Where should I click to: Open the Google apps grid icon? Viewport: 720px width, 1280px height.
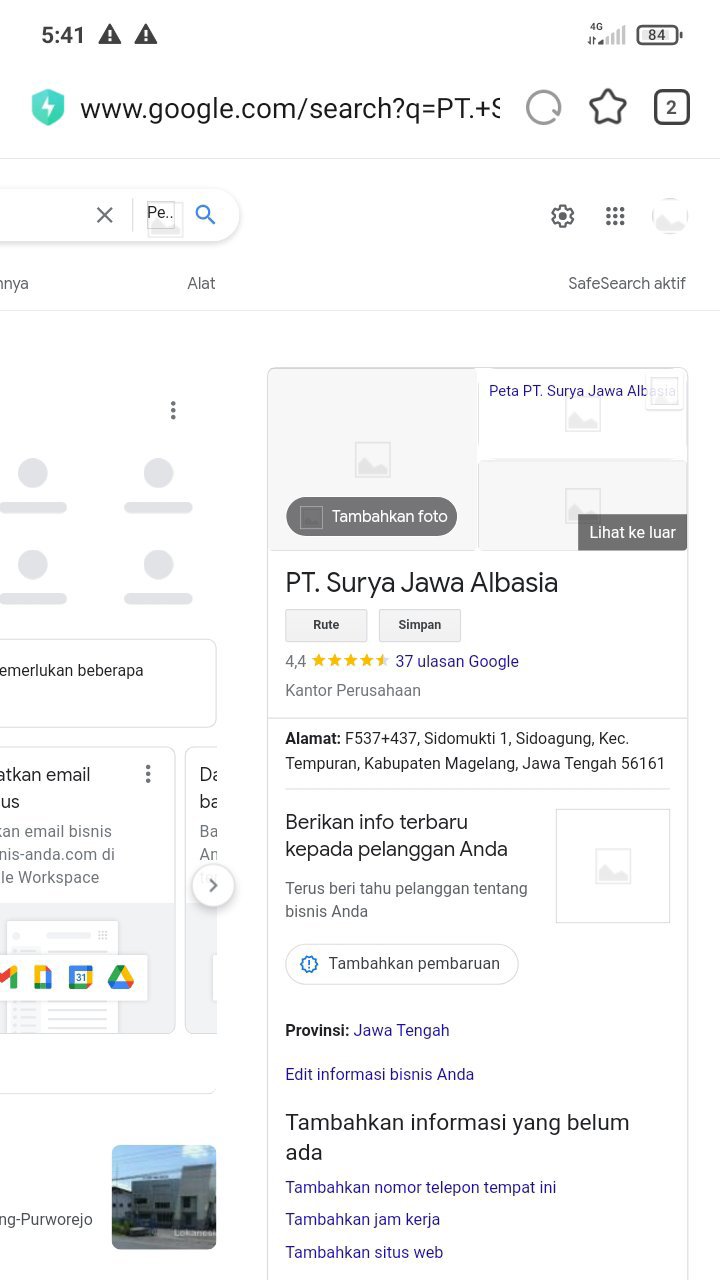coord(615,216)
